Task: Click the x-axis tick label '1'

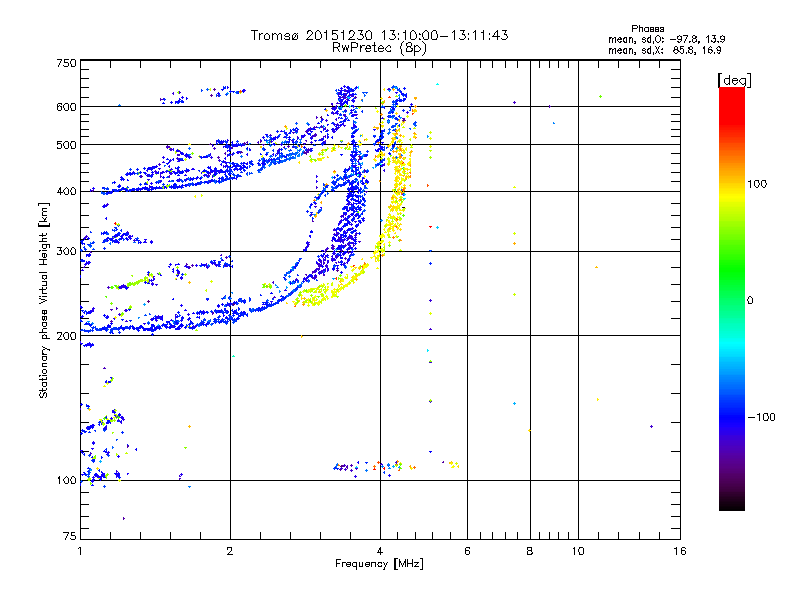Action: pyautogui.click(x=80, y=551)
